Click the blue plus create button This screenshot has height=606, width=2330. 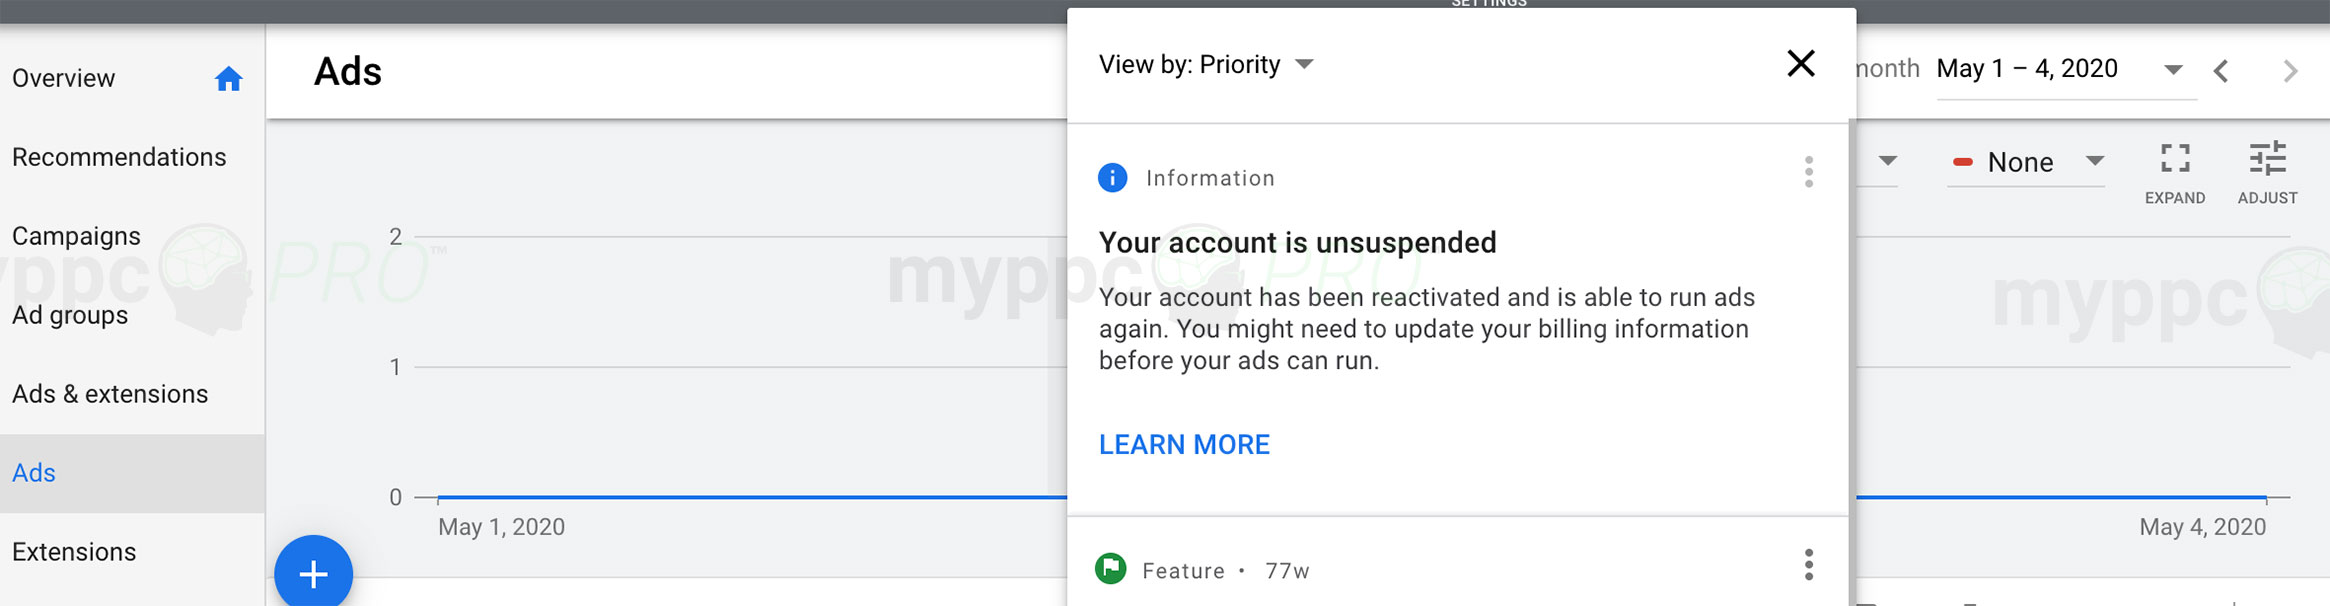point(314,573)
